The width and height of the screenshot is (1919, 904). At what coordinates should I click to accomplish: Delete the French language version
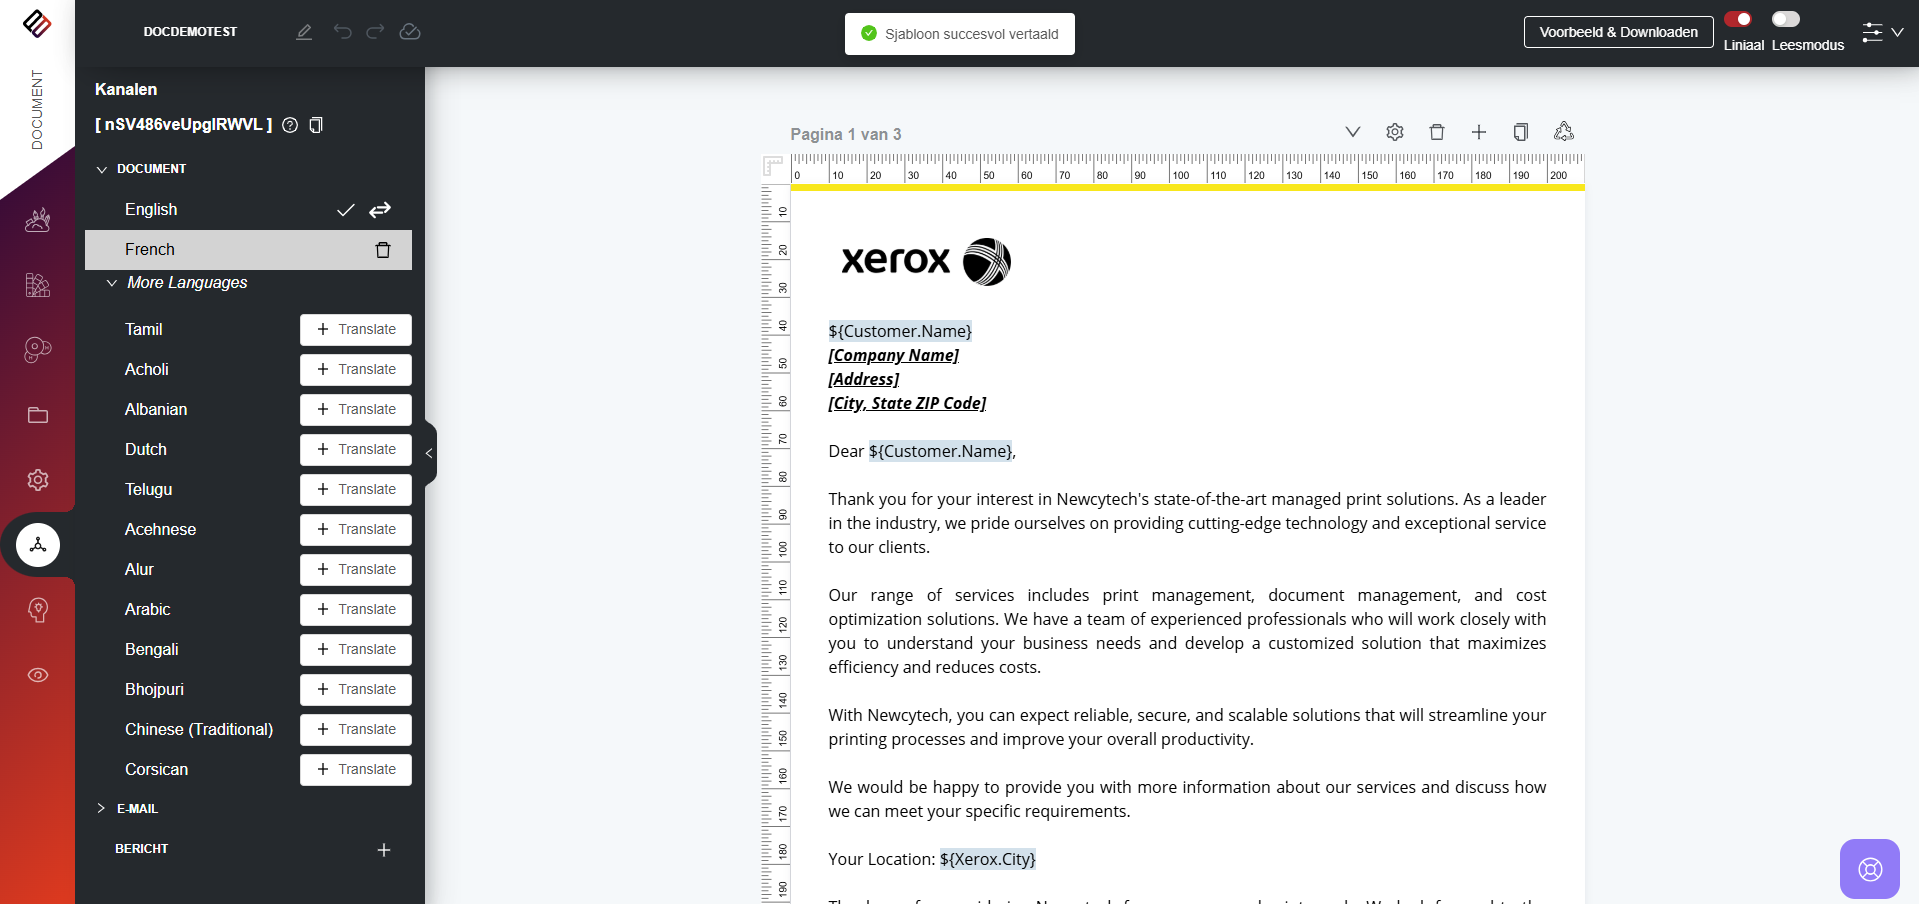382,250
